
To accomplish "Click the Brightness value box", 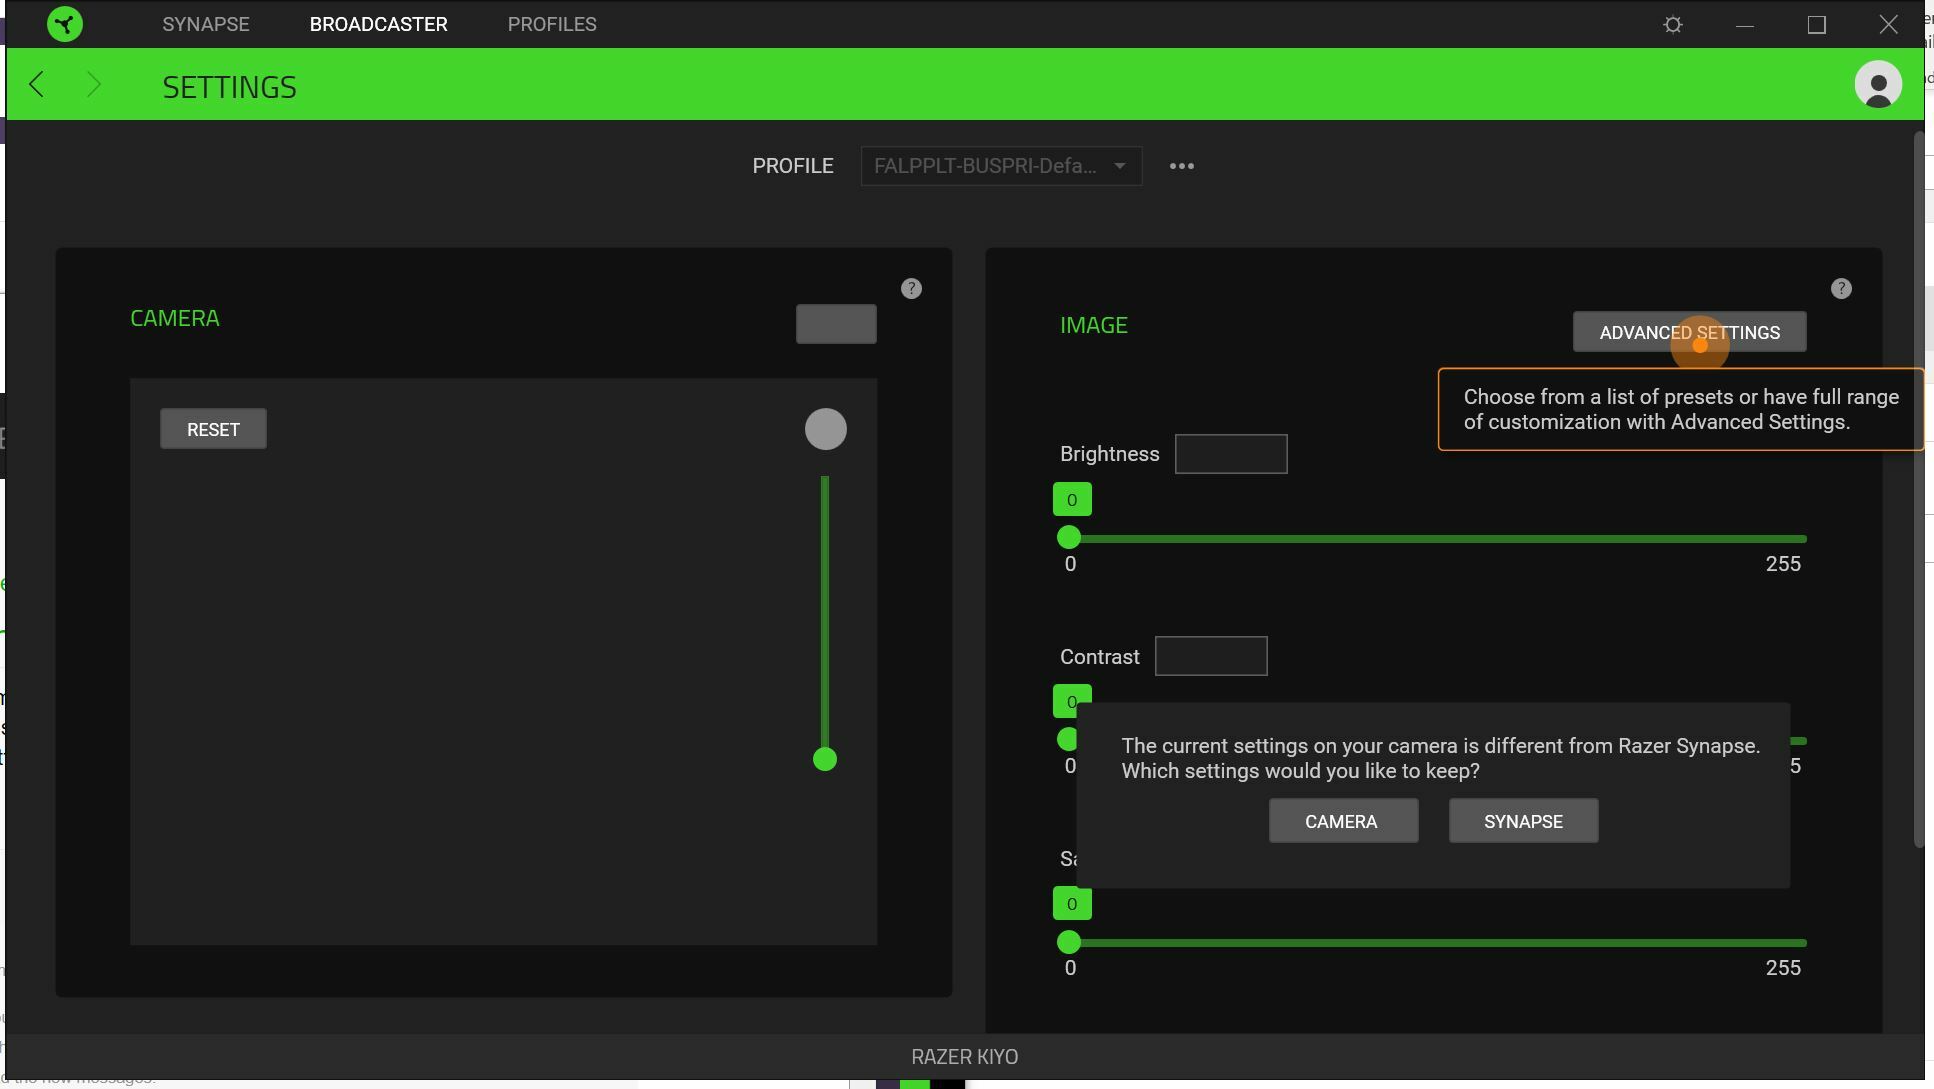I will tap(1231, 454).
